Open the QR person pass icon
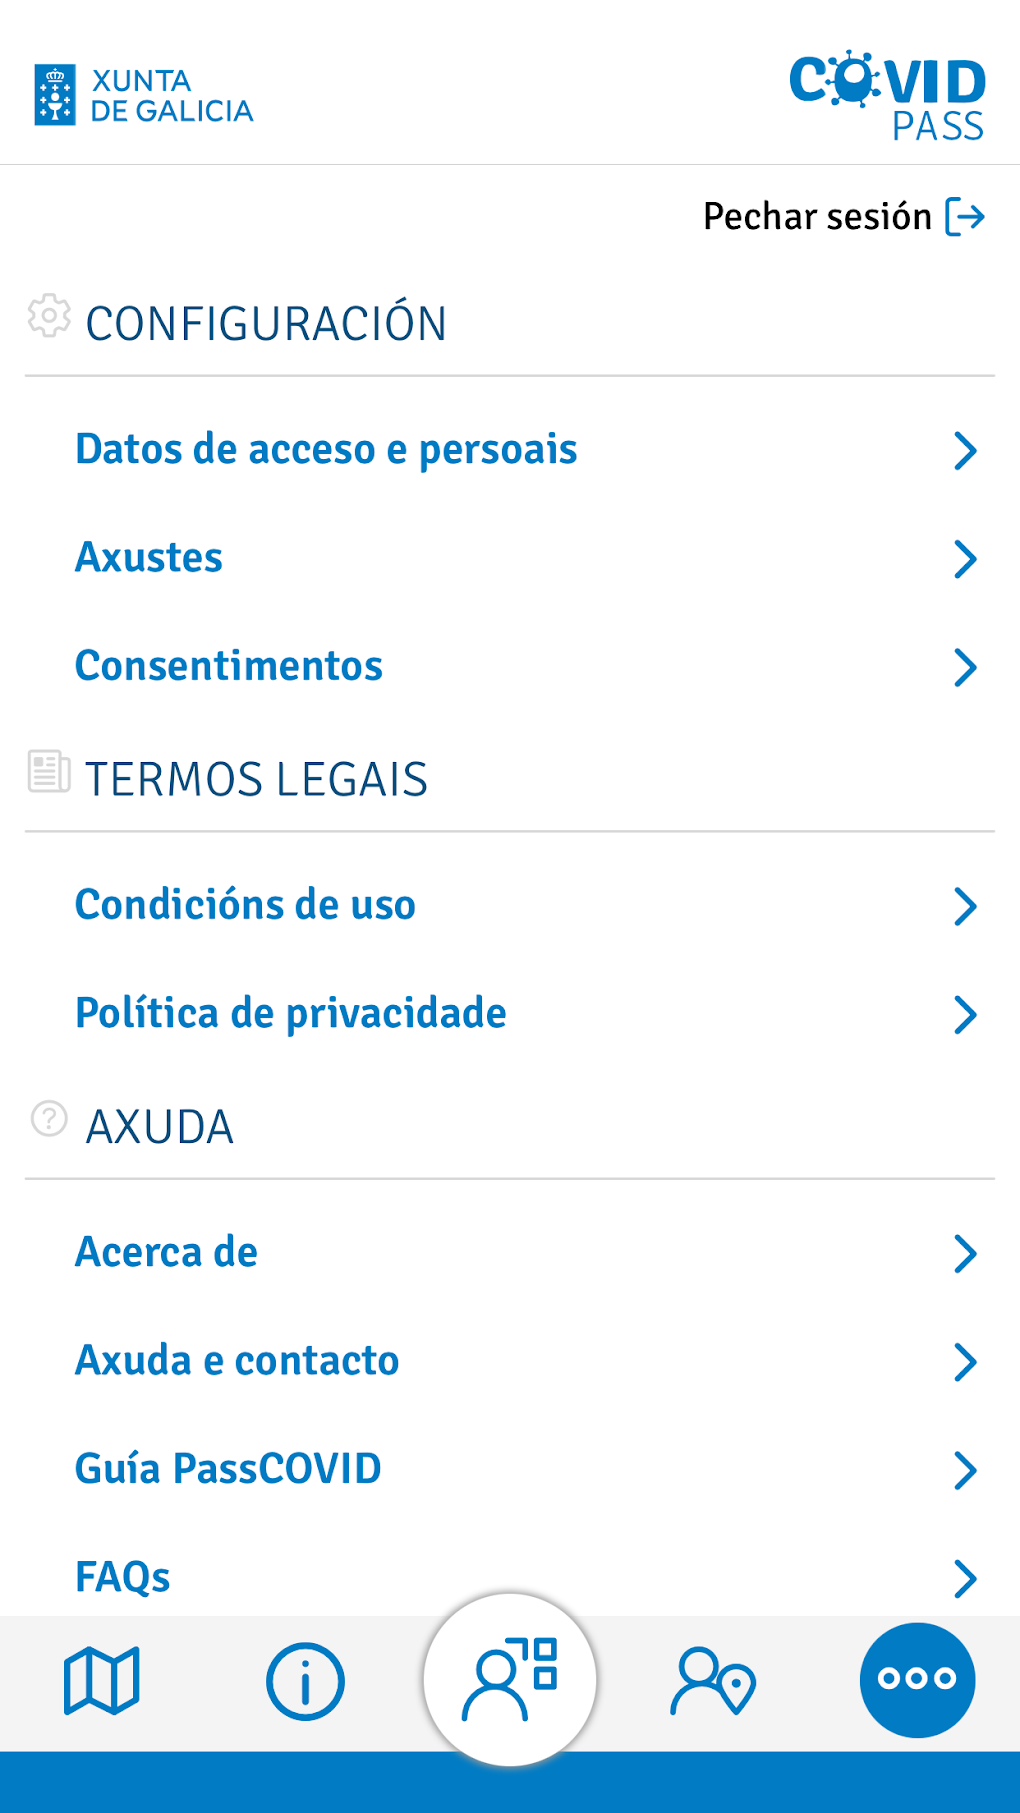 510,1679
